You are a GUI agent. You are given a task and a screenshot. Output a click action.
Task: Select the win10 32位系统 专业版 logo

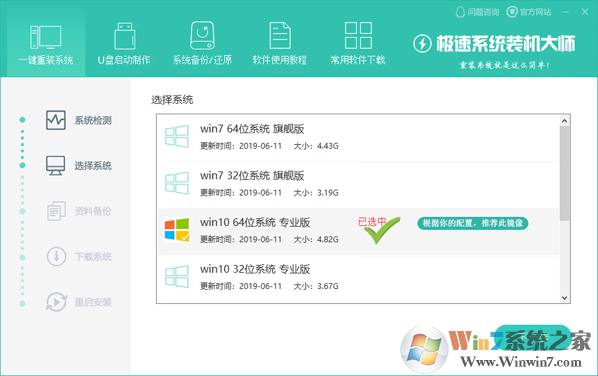(x=177, y=276)
